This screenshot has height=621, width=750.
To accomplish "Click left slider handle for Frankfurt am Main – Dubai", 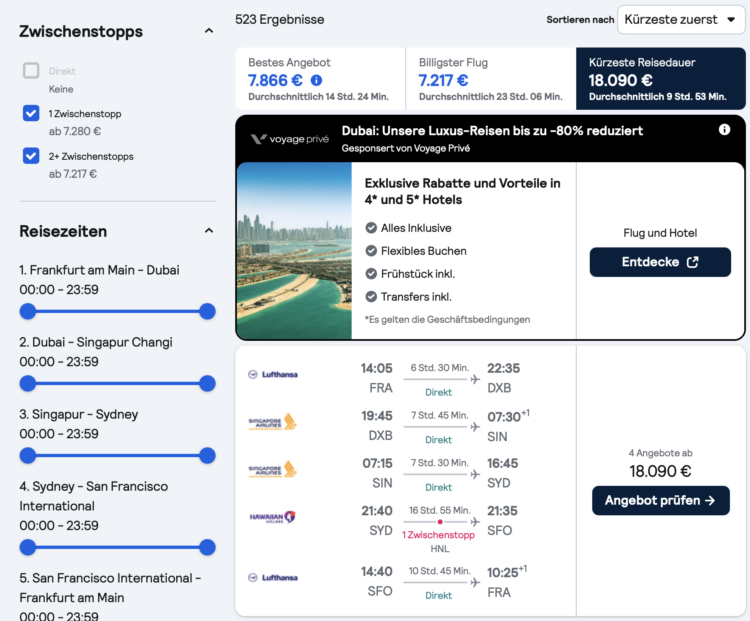I will pyautogui.click(x=28, y=311).
